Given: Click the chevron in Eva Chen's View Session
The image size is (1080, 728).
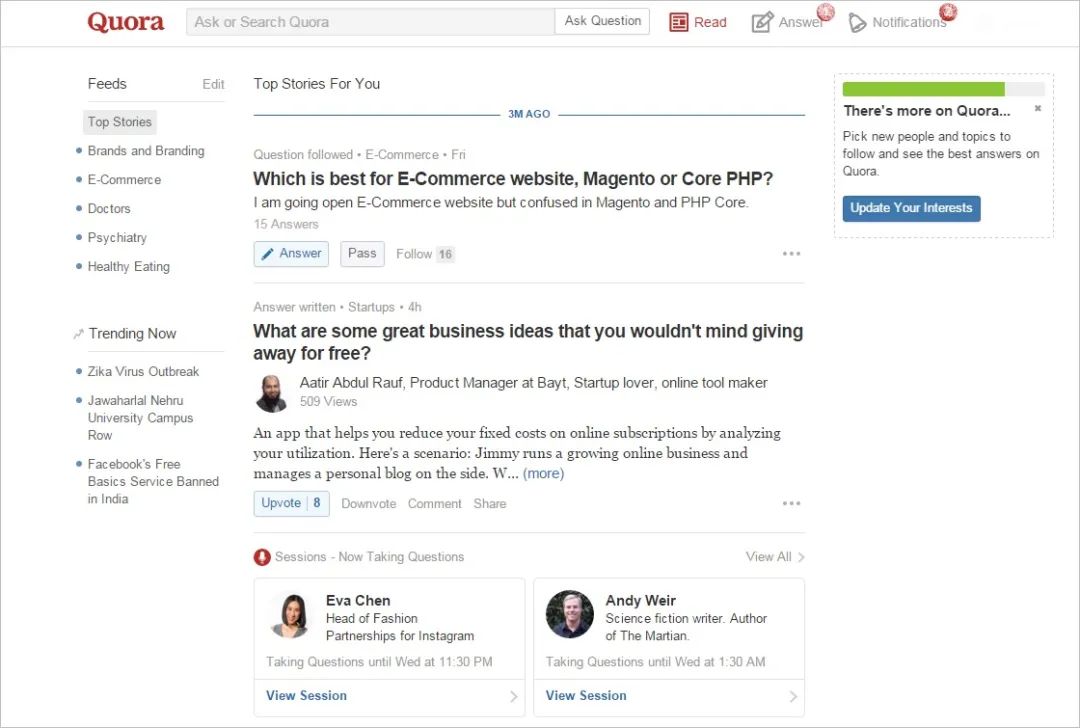Looking at the screenshot, I should click(x=514, y=696).
